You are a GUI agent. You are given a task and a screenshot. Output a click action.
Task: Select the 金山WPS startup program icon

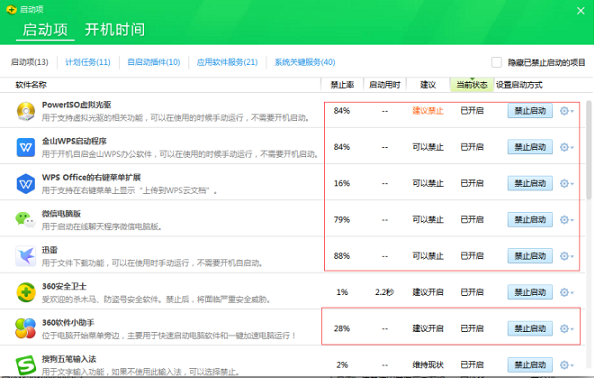tap(26, 147)
